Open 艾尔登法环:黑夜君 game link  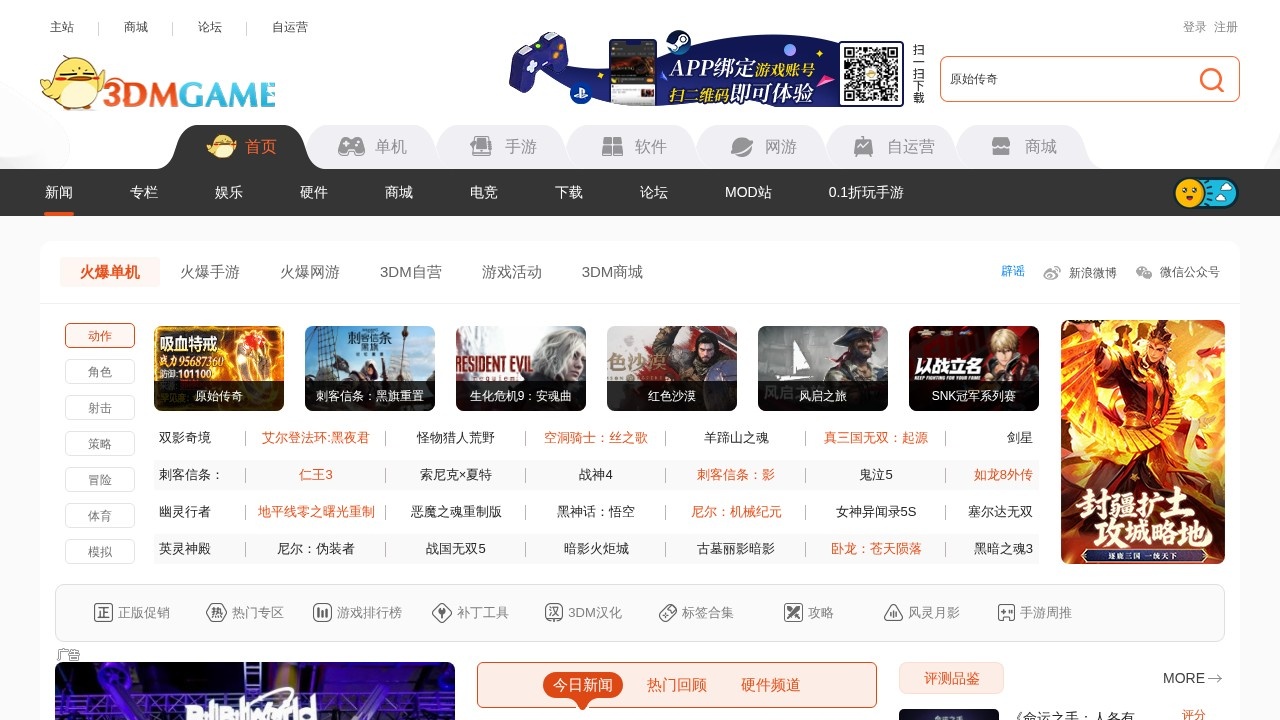(316, 438)
